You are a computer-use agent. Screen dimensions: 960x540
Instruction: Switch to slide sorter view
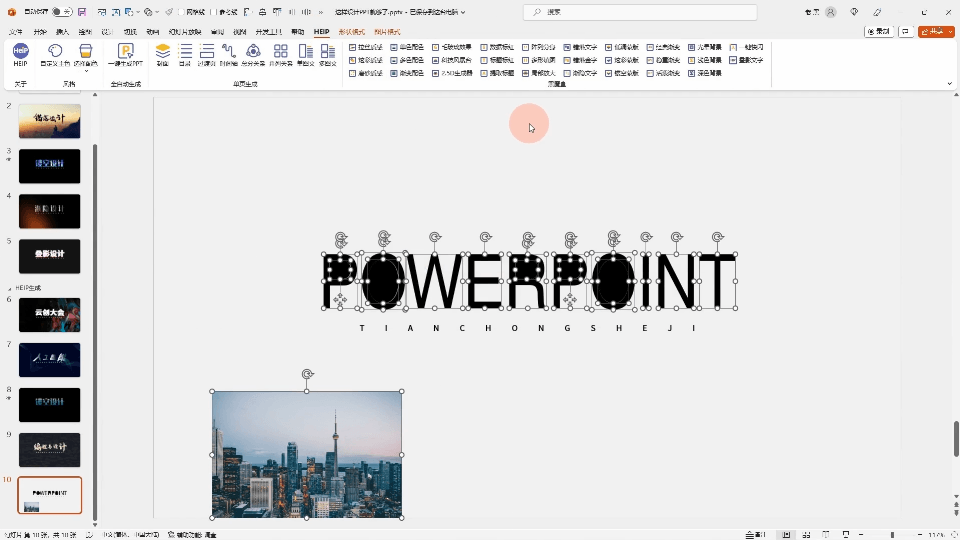coord(806,534)
